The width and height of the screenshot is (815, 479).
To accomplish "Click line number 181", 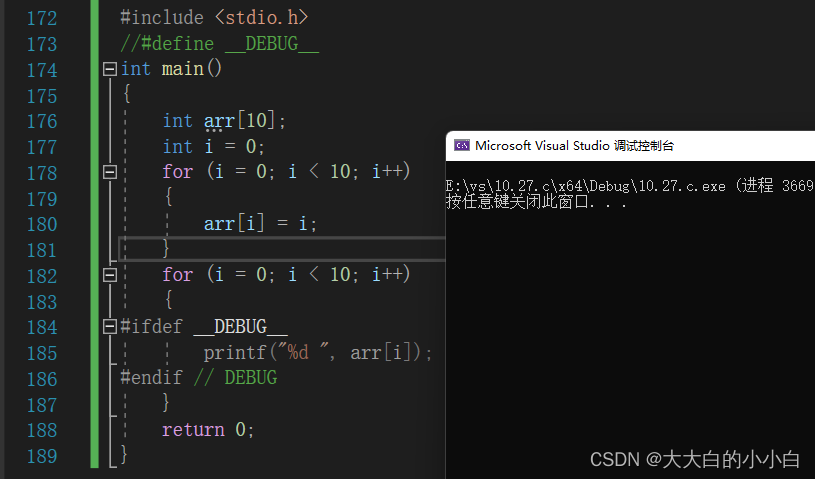I will click(42, 250).
